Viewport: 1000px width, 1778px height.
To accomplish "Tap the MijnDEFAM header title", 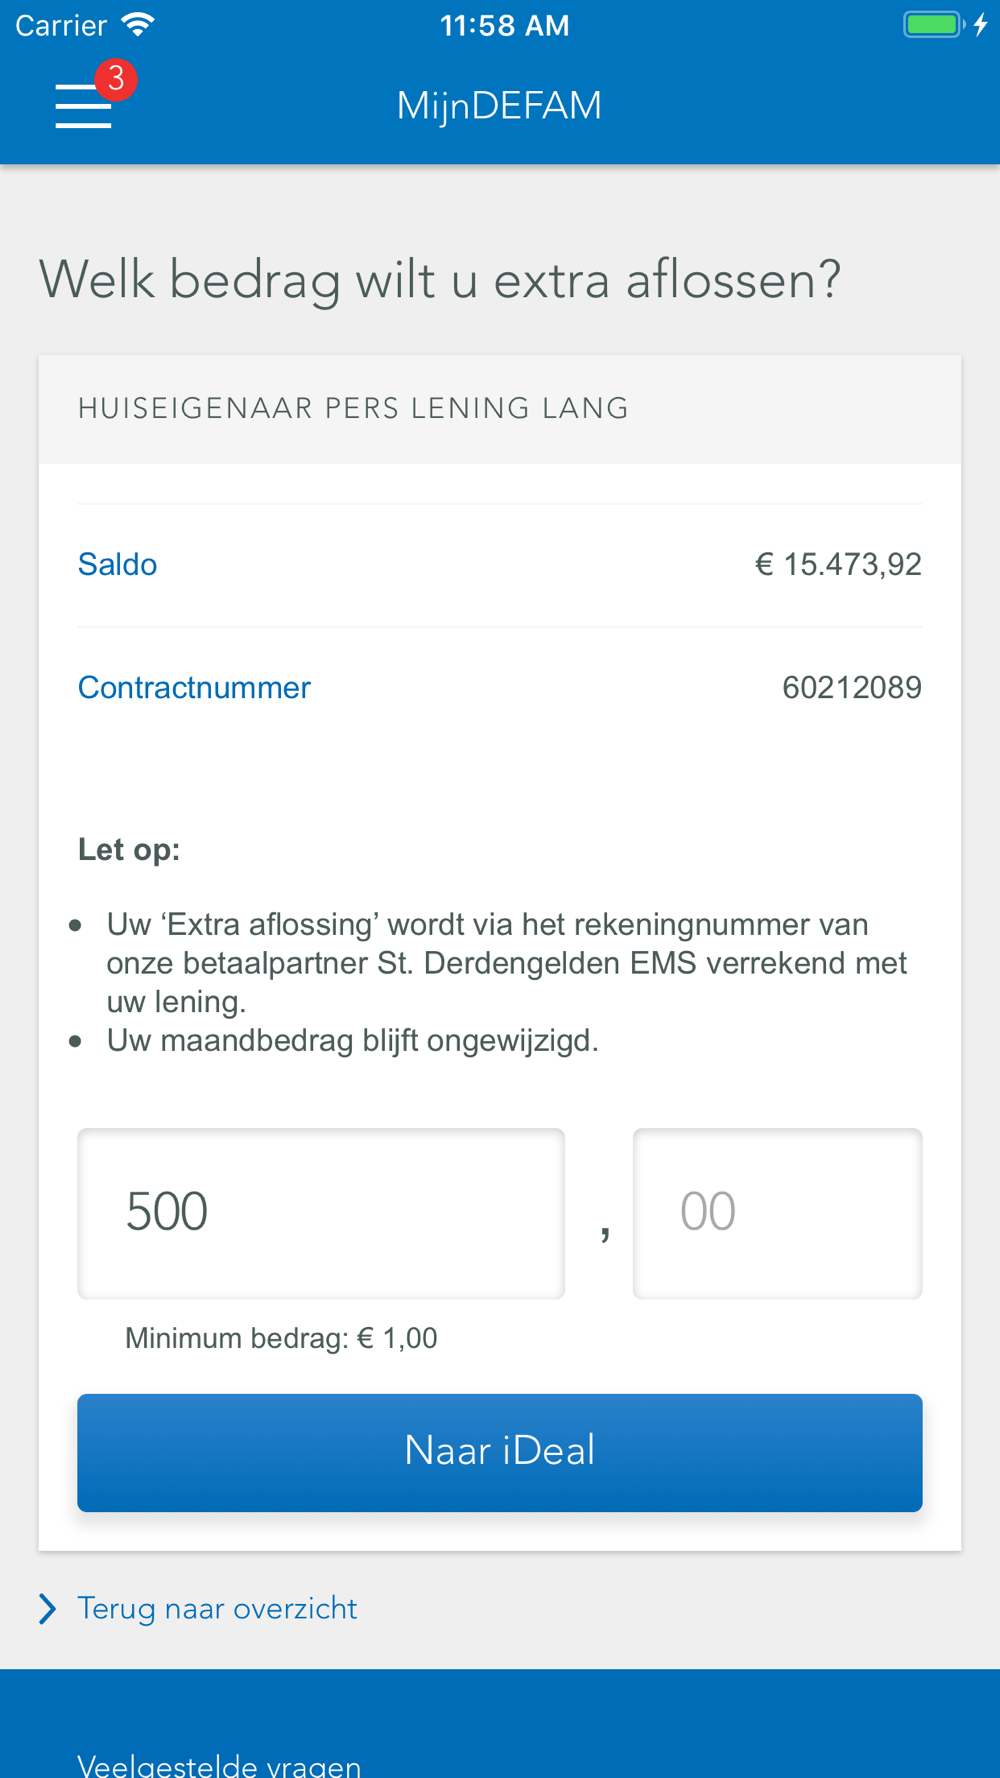I will point(499,106).
